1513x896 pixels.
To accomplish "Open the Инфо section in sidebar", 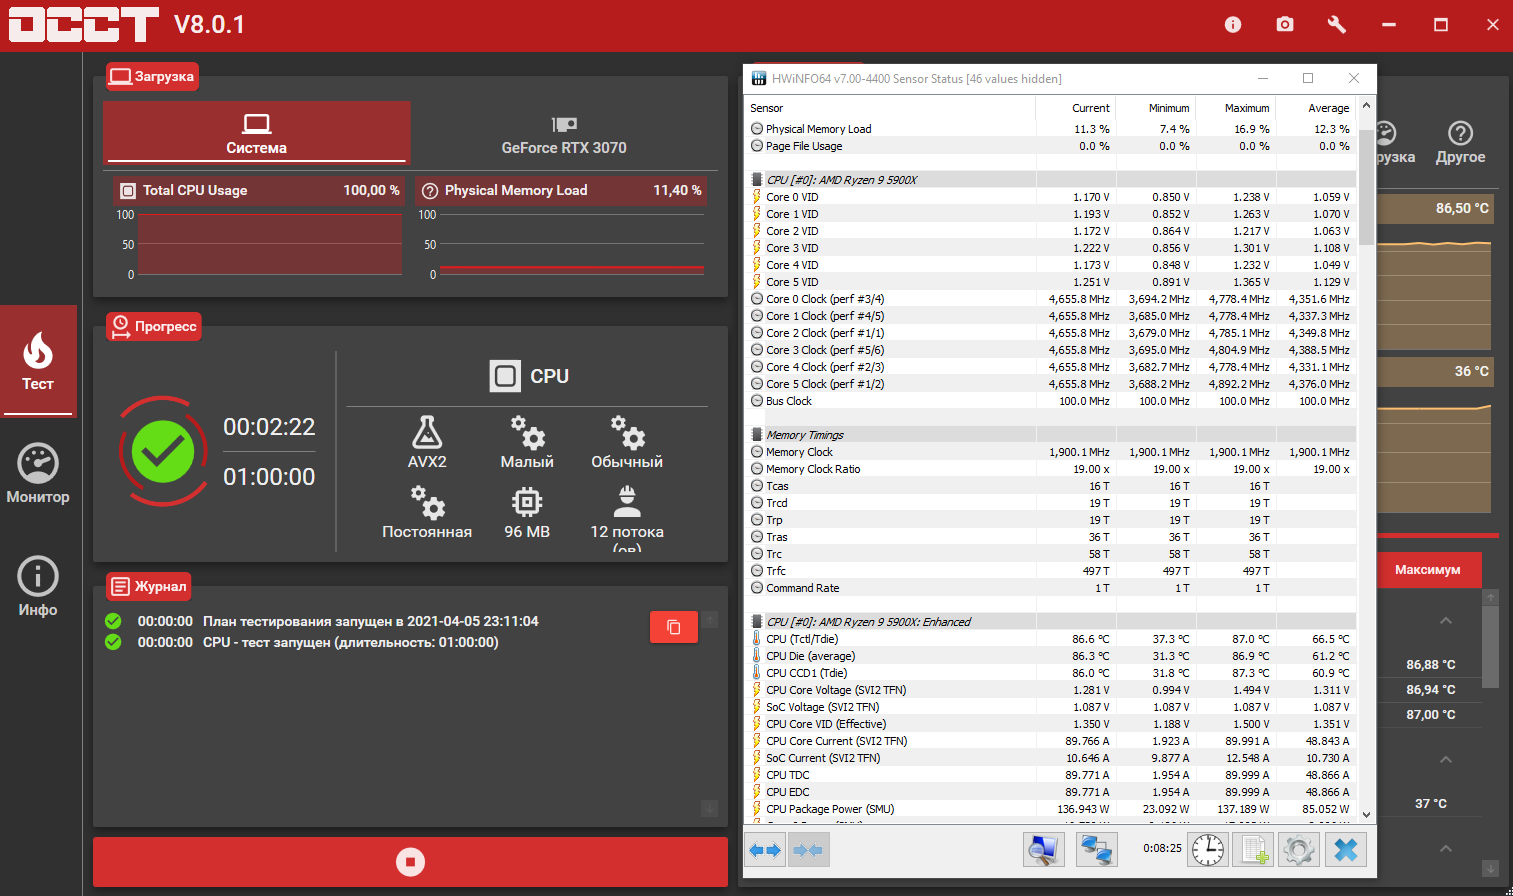I will tap(38, 586).
